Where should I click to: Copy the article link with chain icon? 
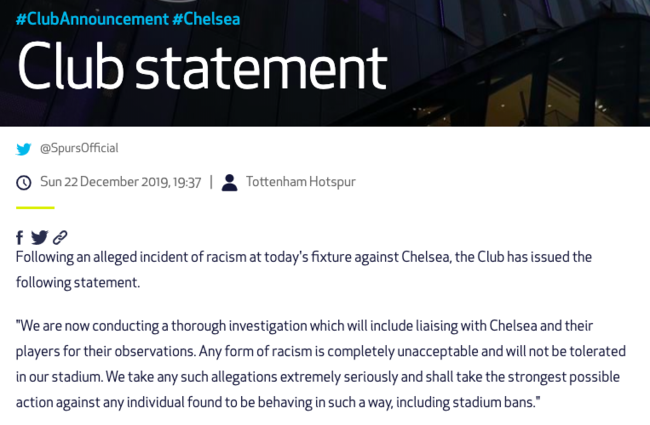[x=60, y=237]
